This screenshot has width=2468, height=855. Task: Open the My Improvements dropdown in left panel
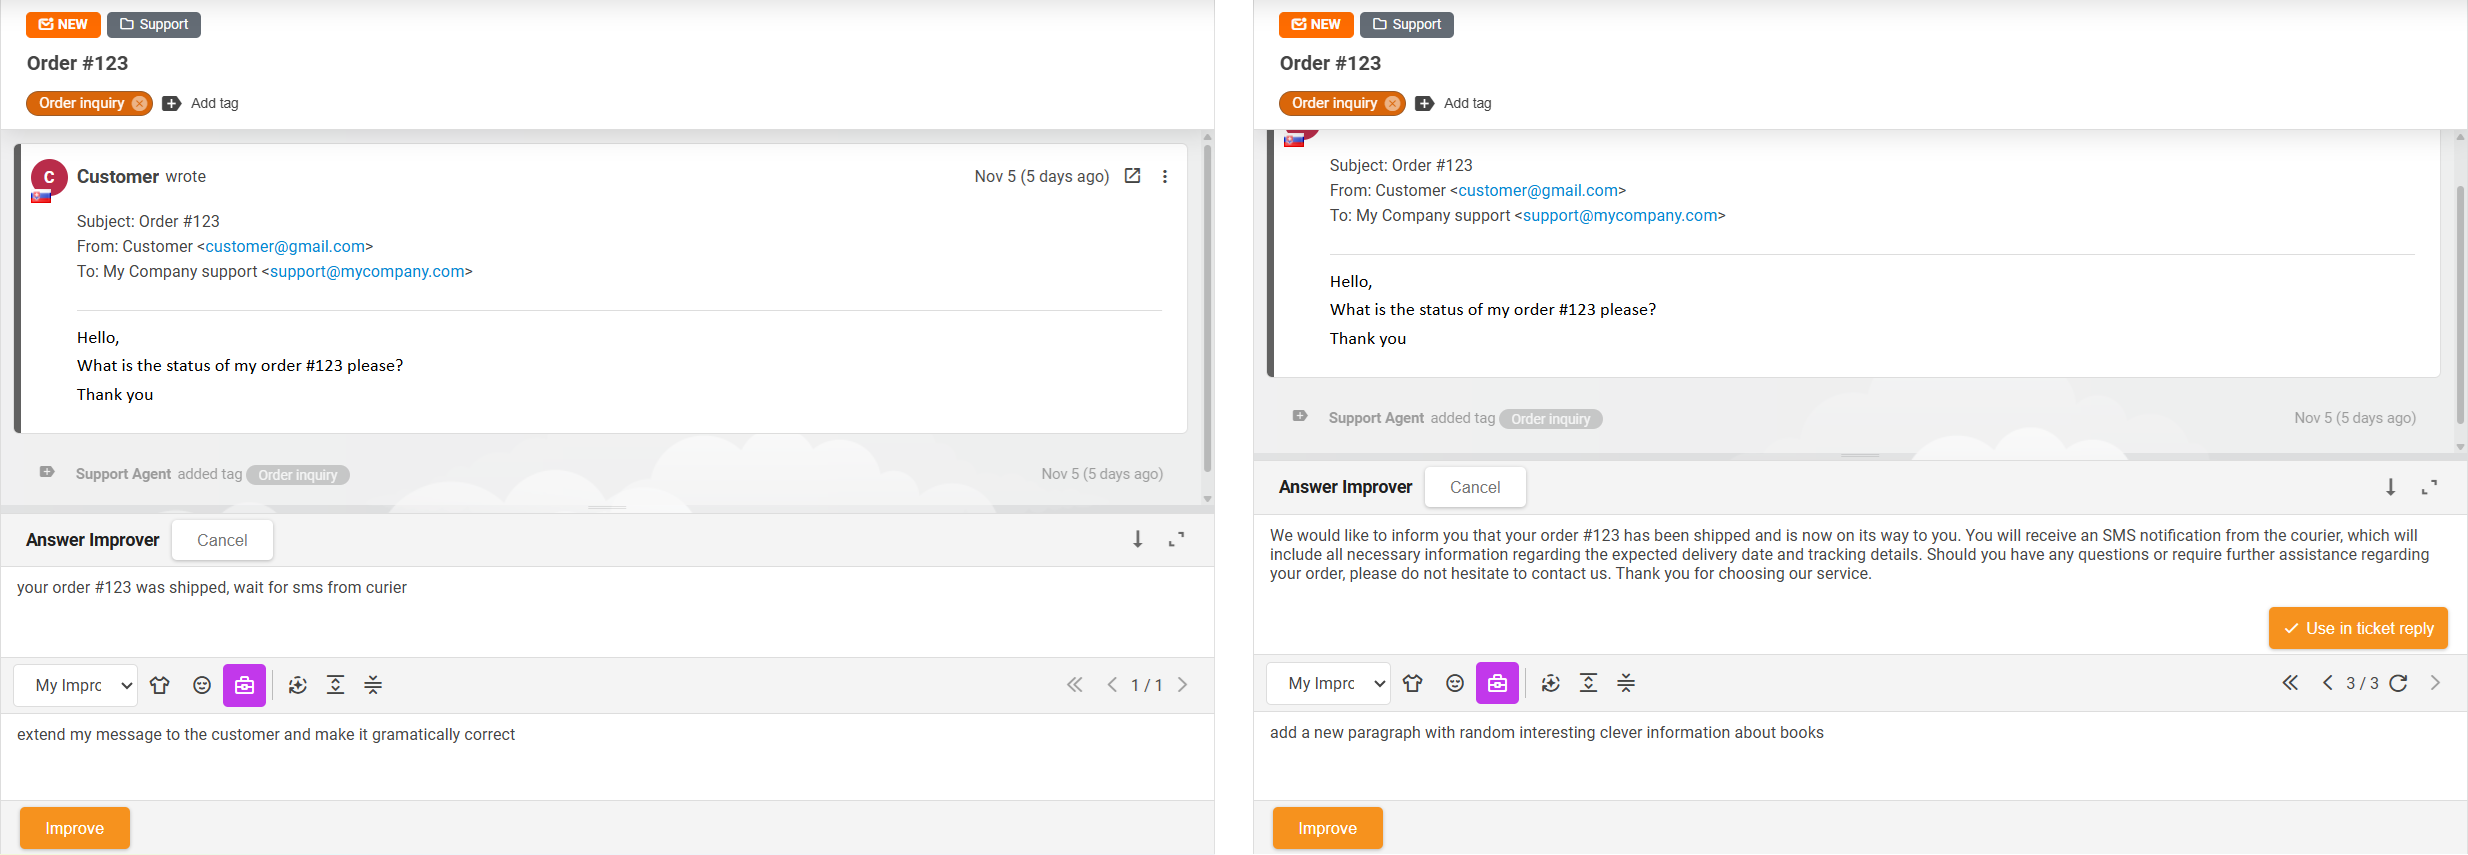click(x=76, y=685)
